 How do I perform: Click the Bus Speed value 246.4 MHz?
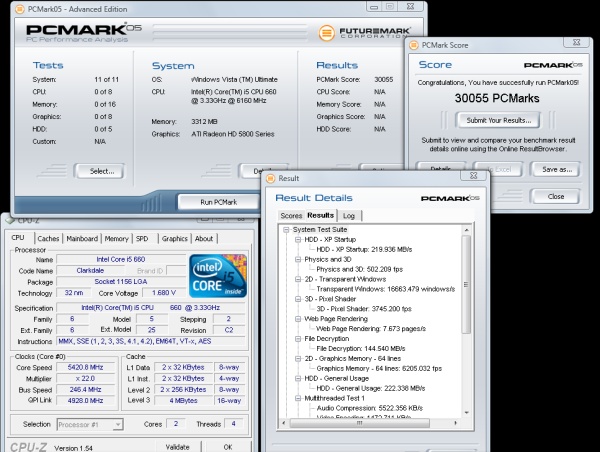85,390
